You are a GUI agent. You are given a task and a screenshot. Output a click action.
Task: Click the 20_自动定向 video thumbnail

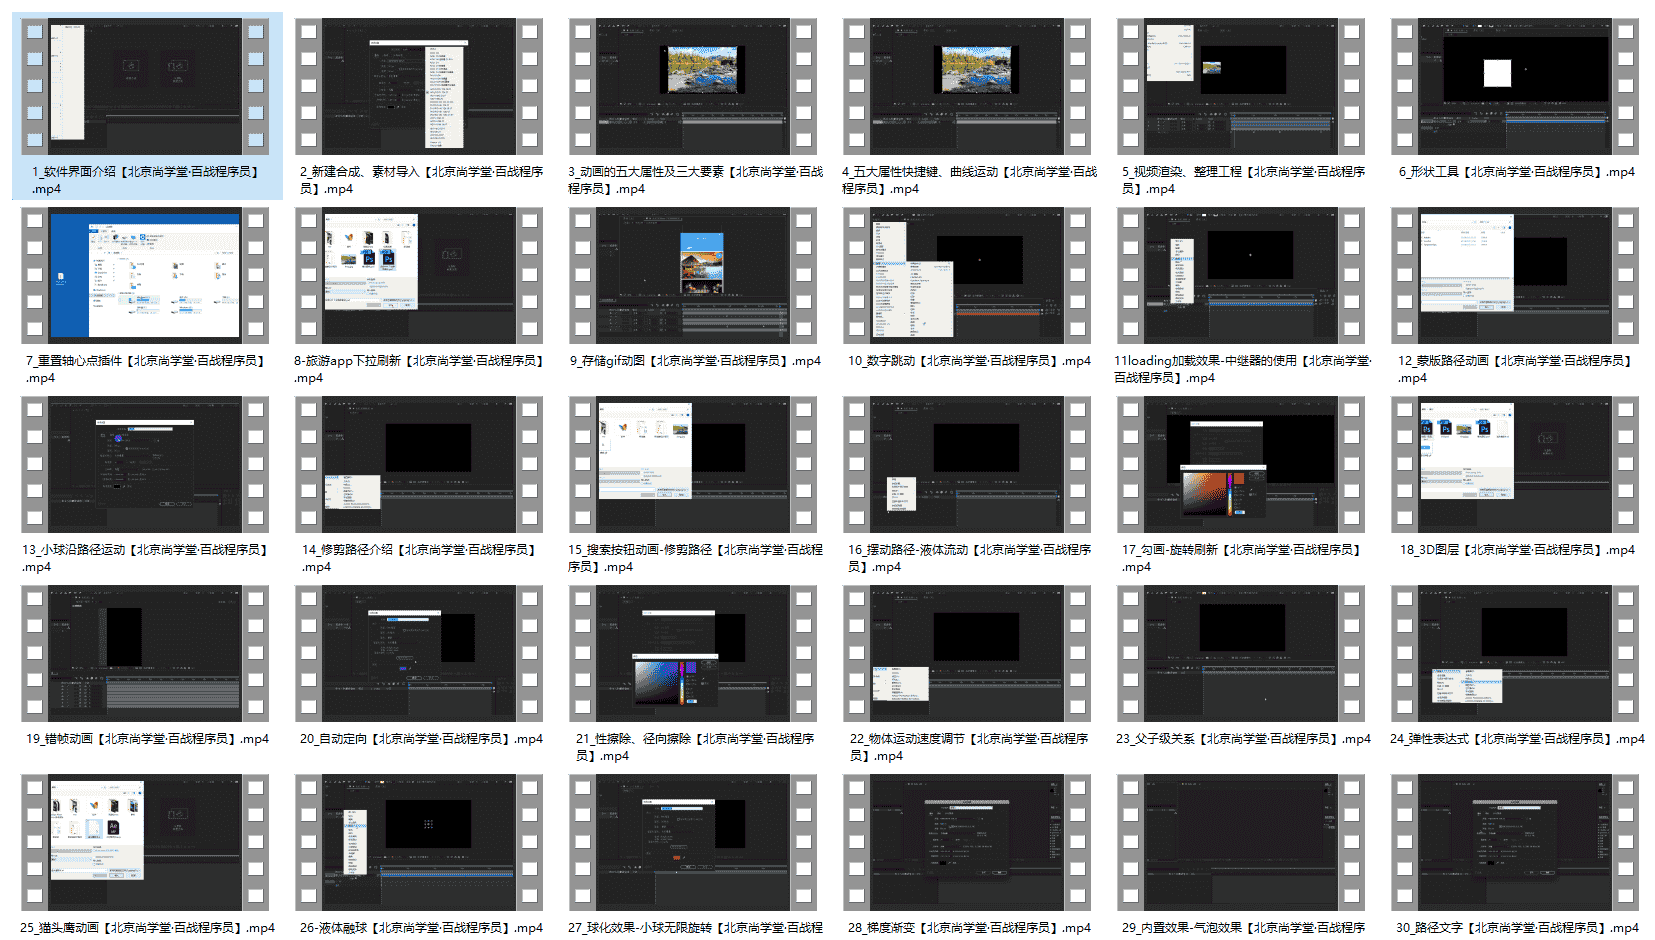point(419,653)
